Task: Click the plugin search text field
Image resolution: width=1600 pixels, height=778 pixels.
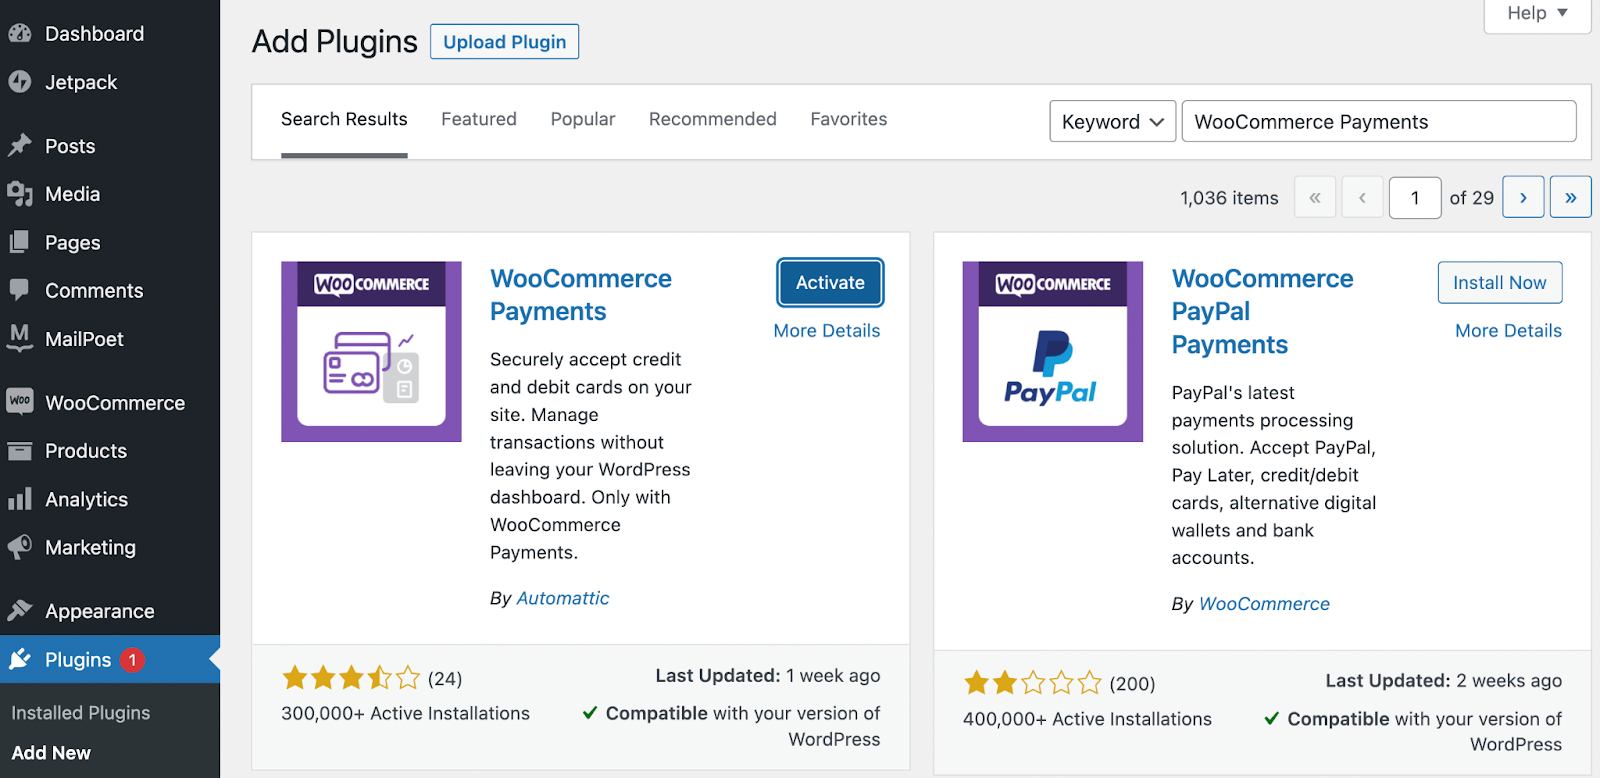Action: coord(1378,122)
